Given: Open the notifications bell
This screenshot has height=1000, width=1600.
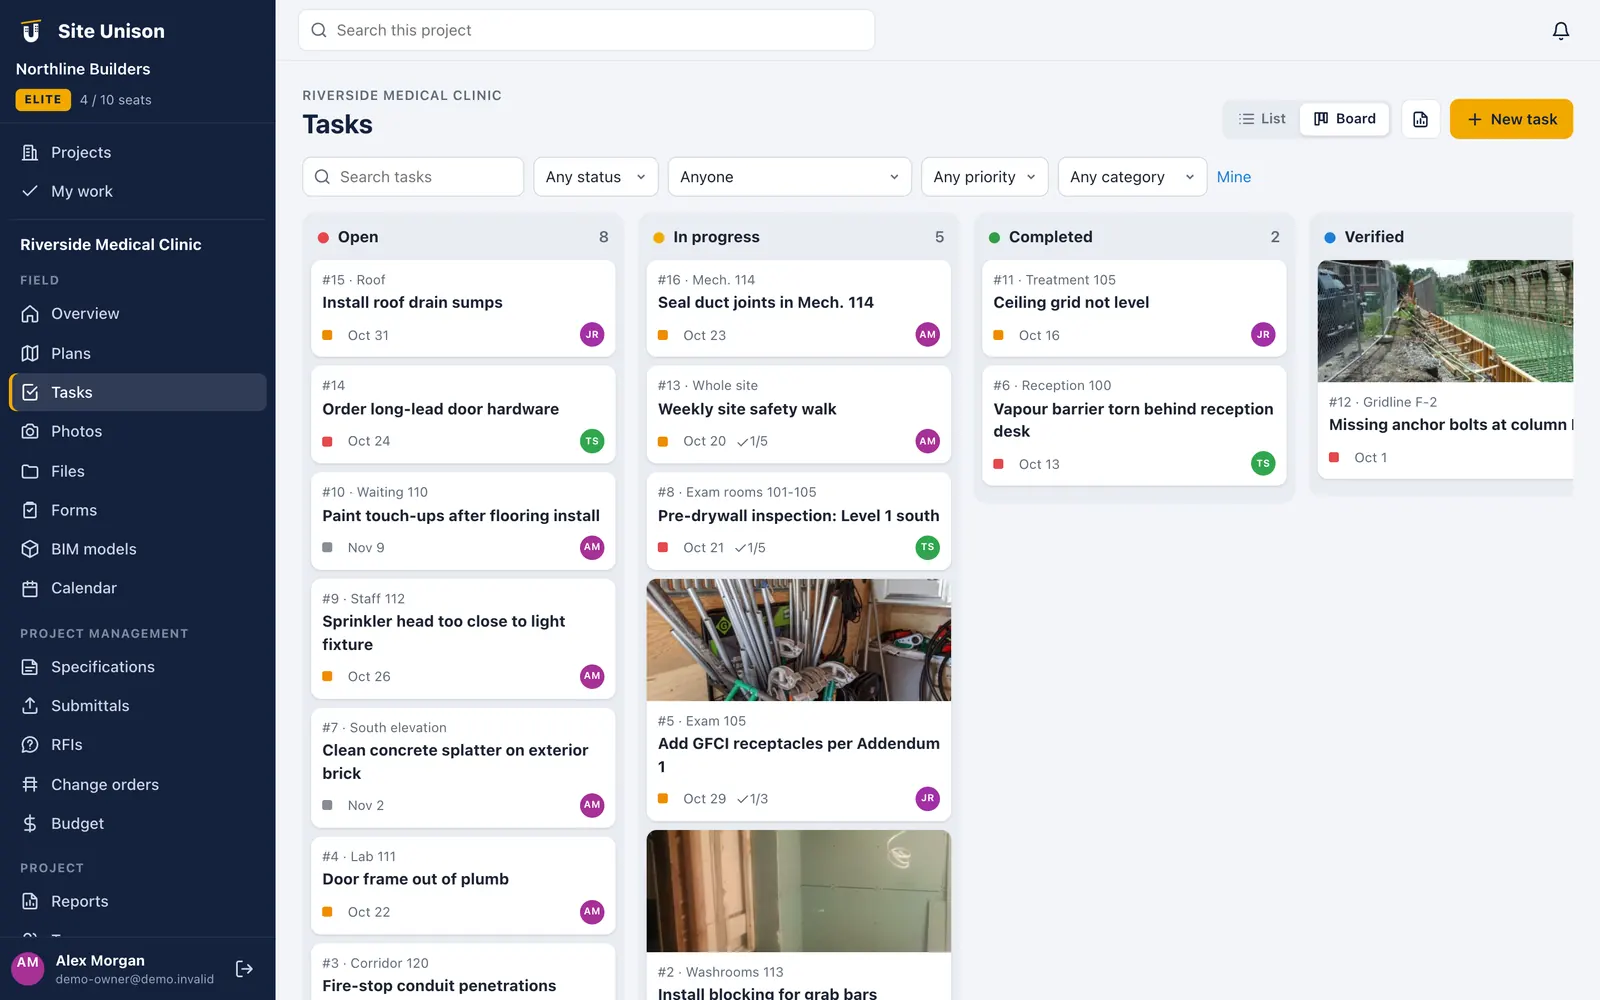Looking at the screenshot, I should point(1560,31).
